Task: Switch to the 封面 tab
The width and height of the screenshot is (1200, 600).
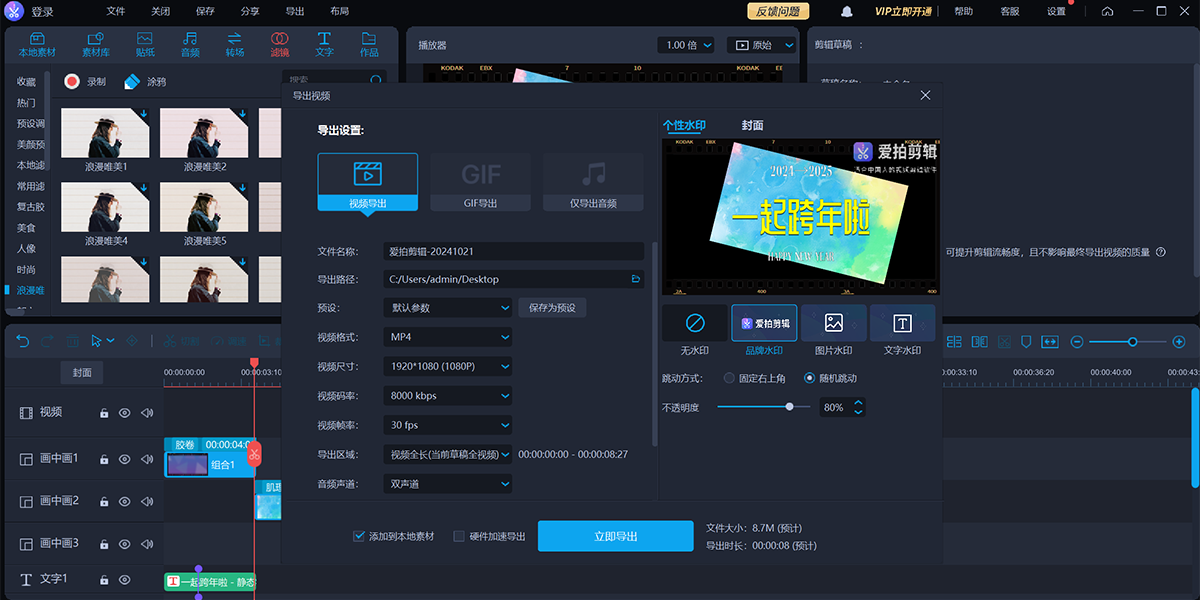Action: [x=752, y=126]
